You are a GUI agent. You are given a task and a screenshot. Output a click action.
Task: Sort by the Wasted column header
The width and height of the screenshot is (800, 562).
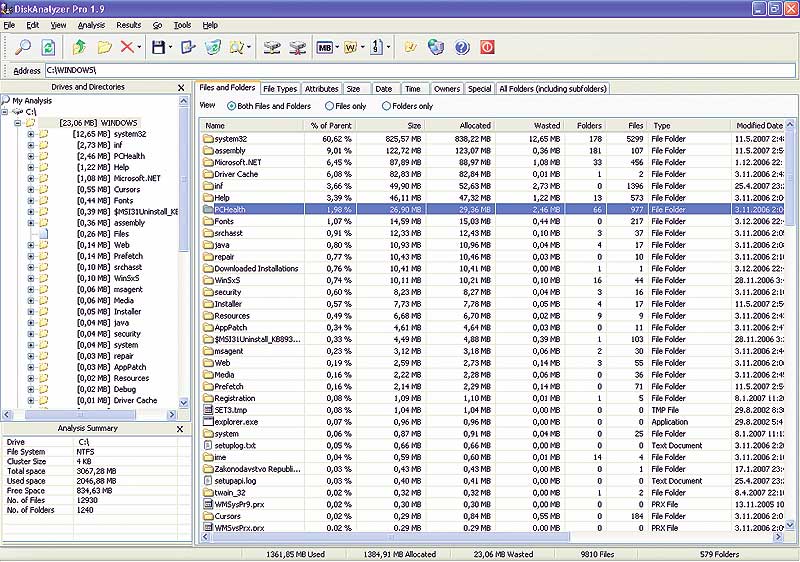pyautogui.click(x=529, y=125)
